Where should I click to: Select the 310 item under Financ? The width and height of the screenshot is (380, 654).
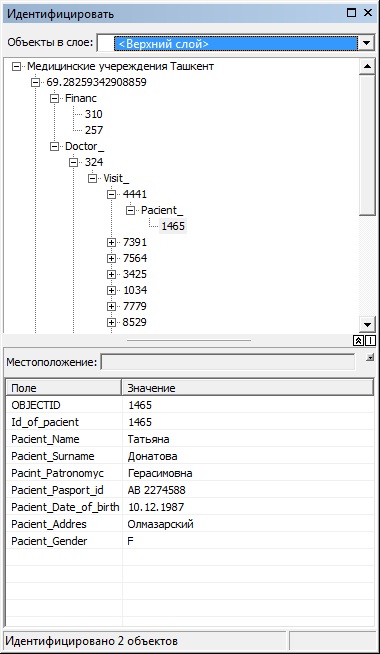tap(93, 114)
